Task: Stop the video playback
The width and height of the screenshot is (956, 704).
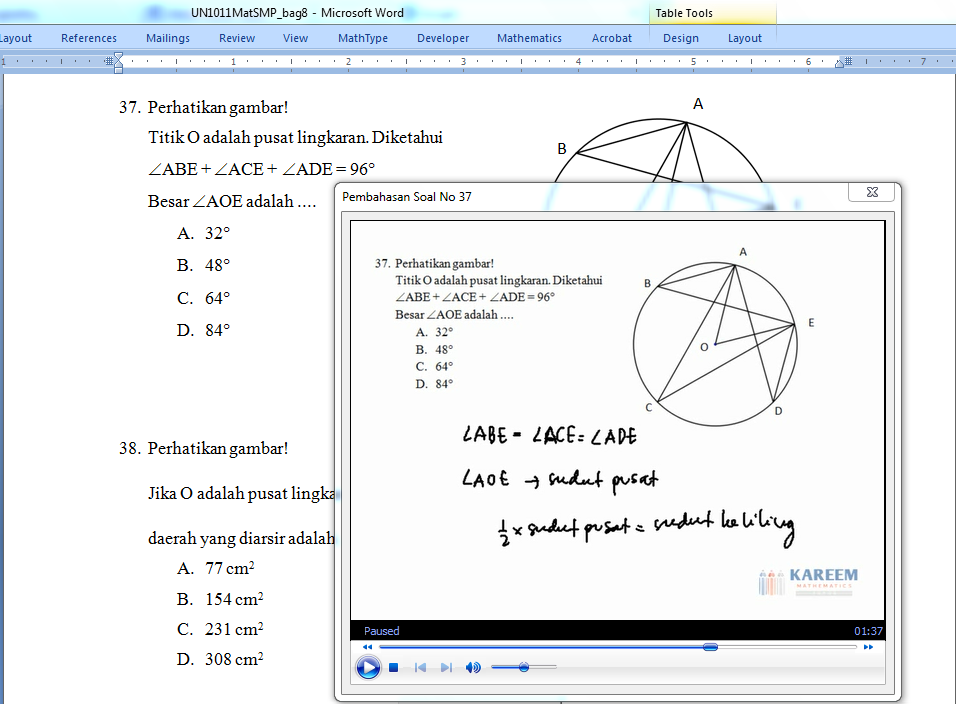Action: (x=394, y=668)
